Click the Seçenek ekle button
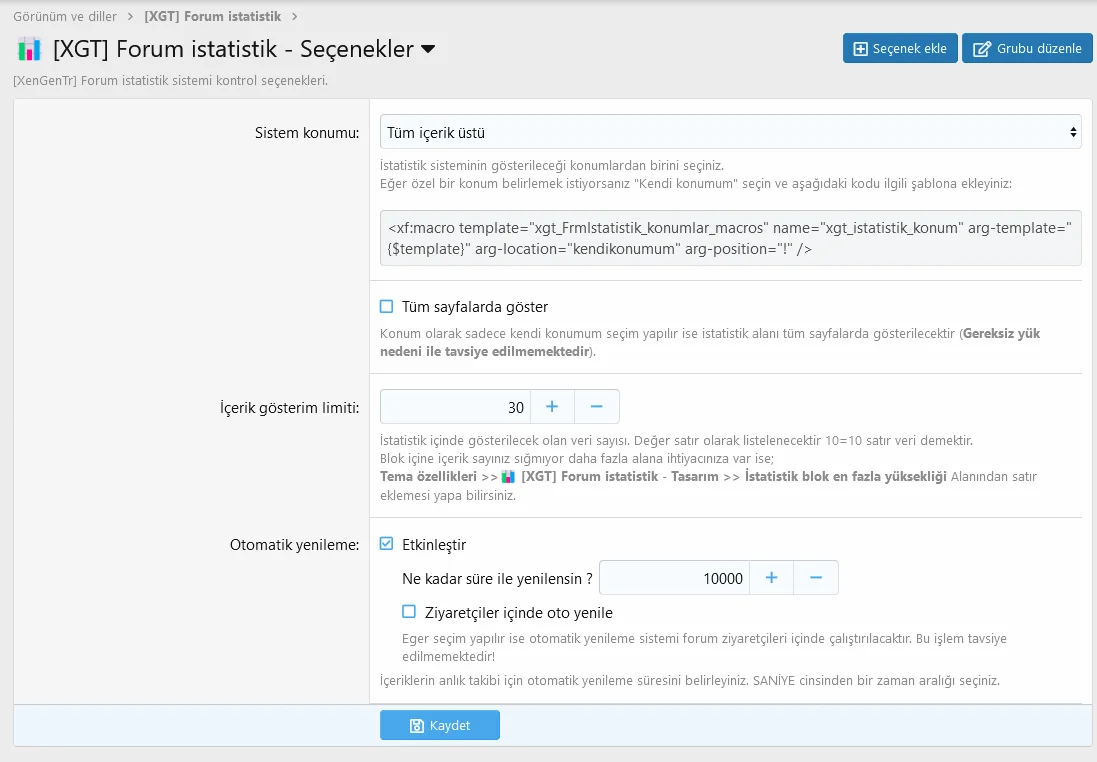 point(900,48)
